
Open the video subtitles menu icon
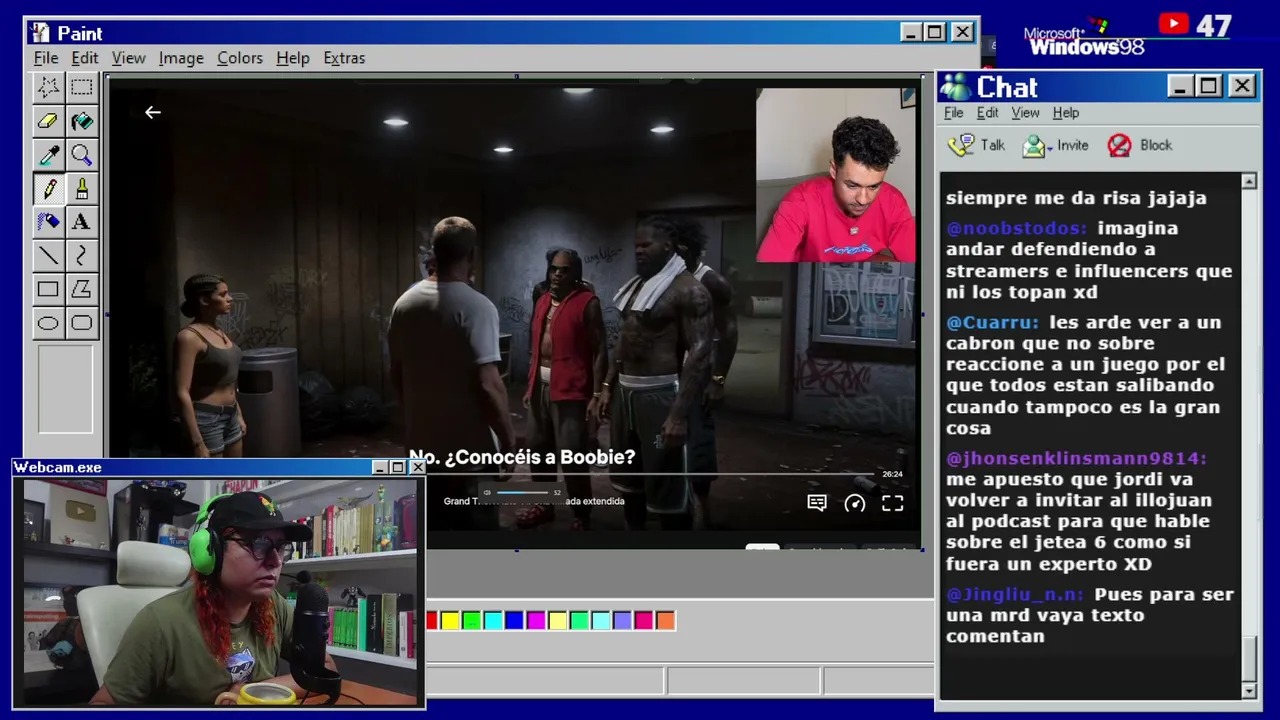[817, 503]
